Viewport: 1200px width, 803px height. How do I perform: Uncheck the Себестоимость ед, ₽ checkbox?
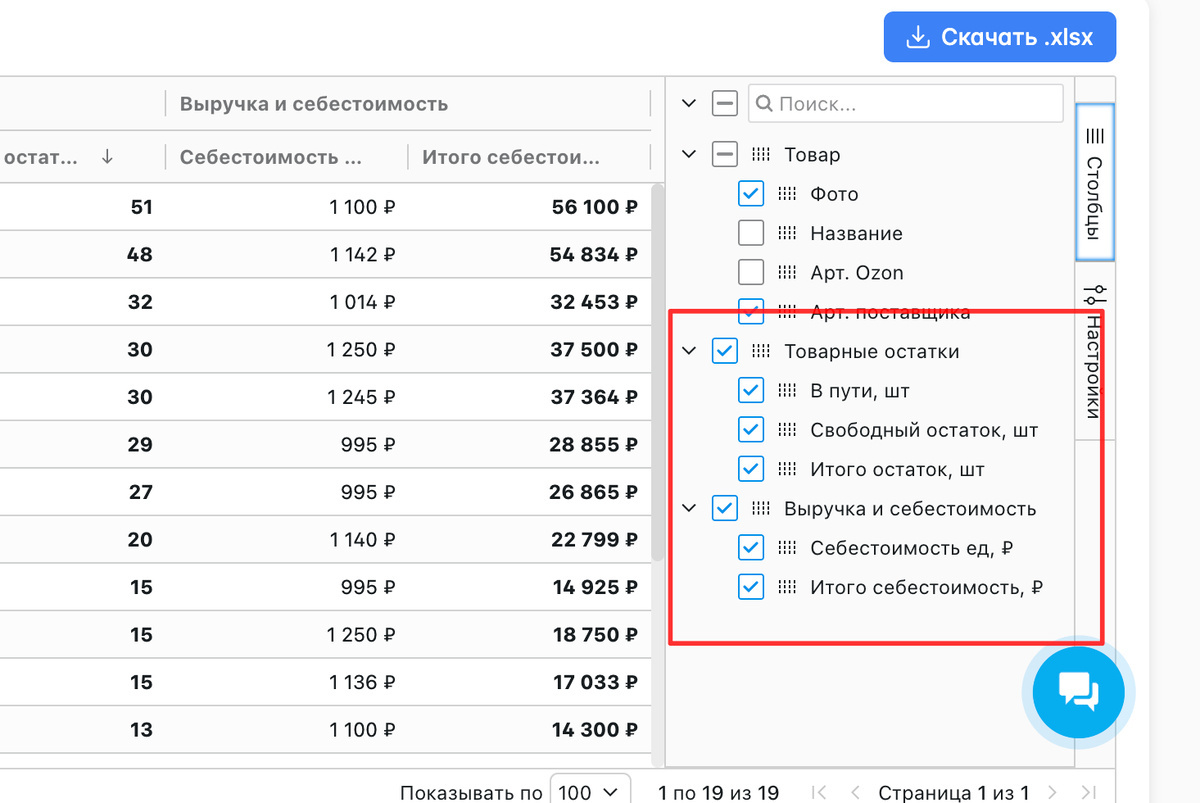750,548
